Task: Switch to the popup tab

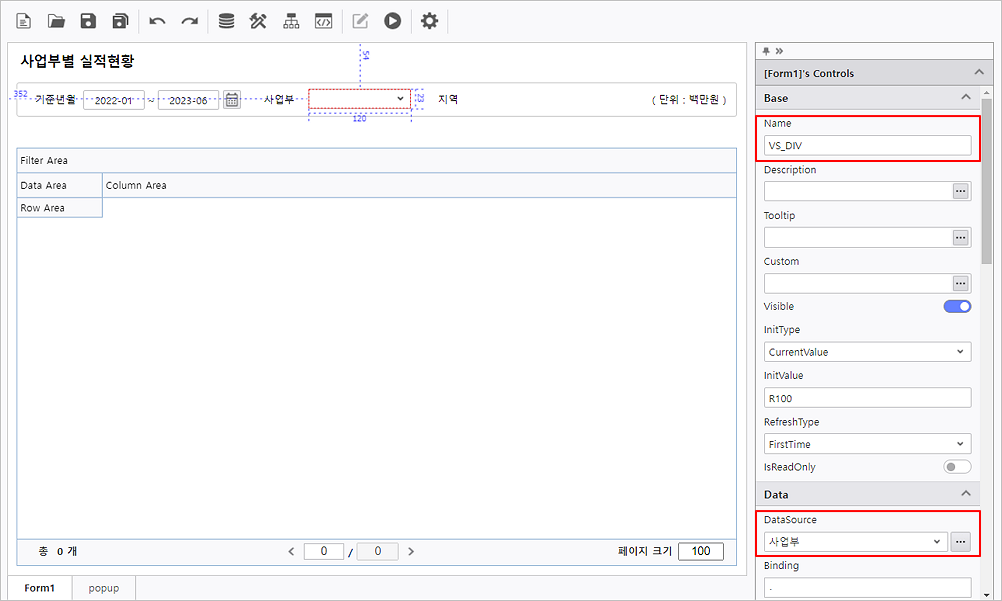Action: pyautogui.click(x=103, y=588)
